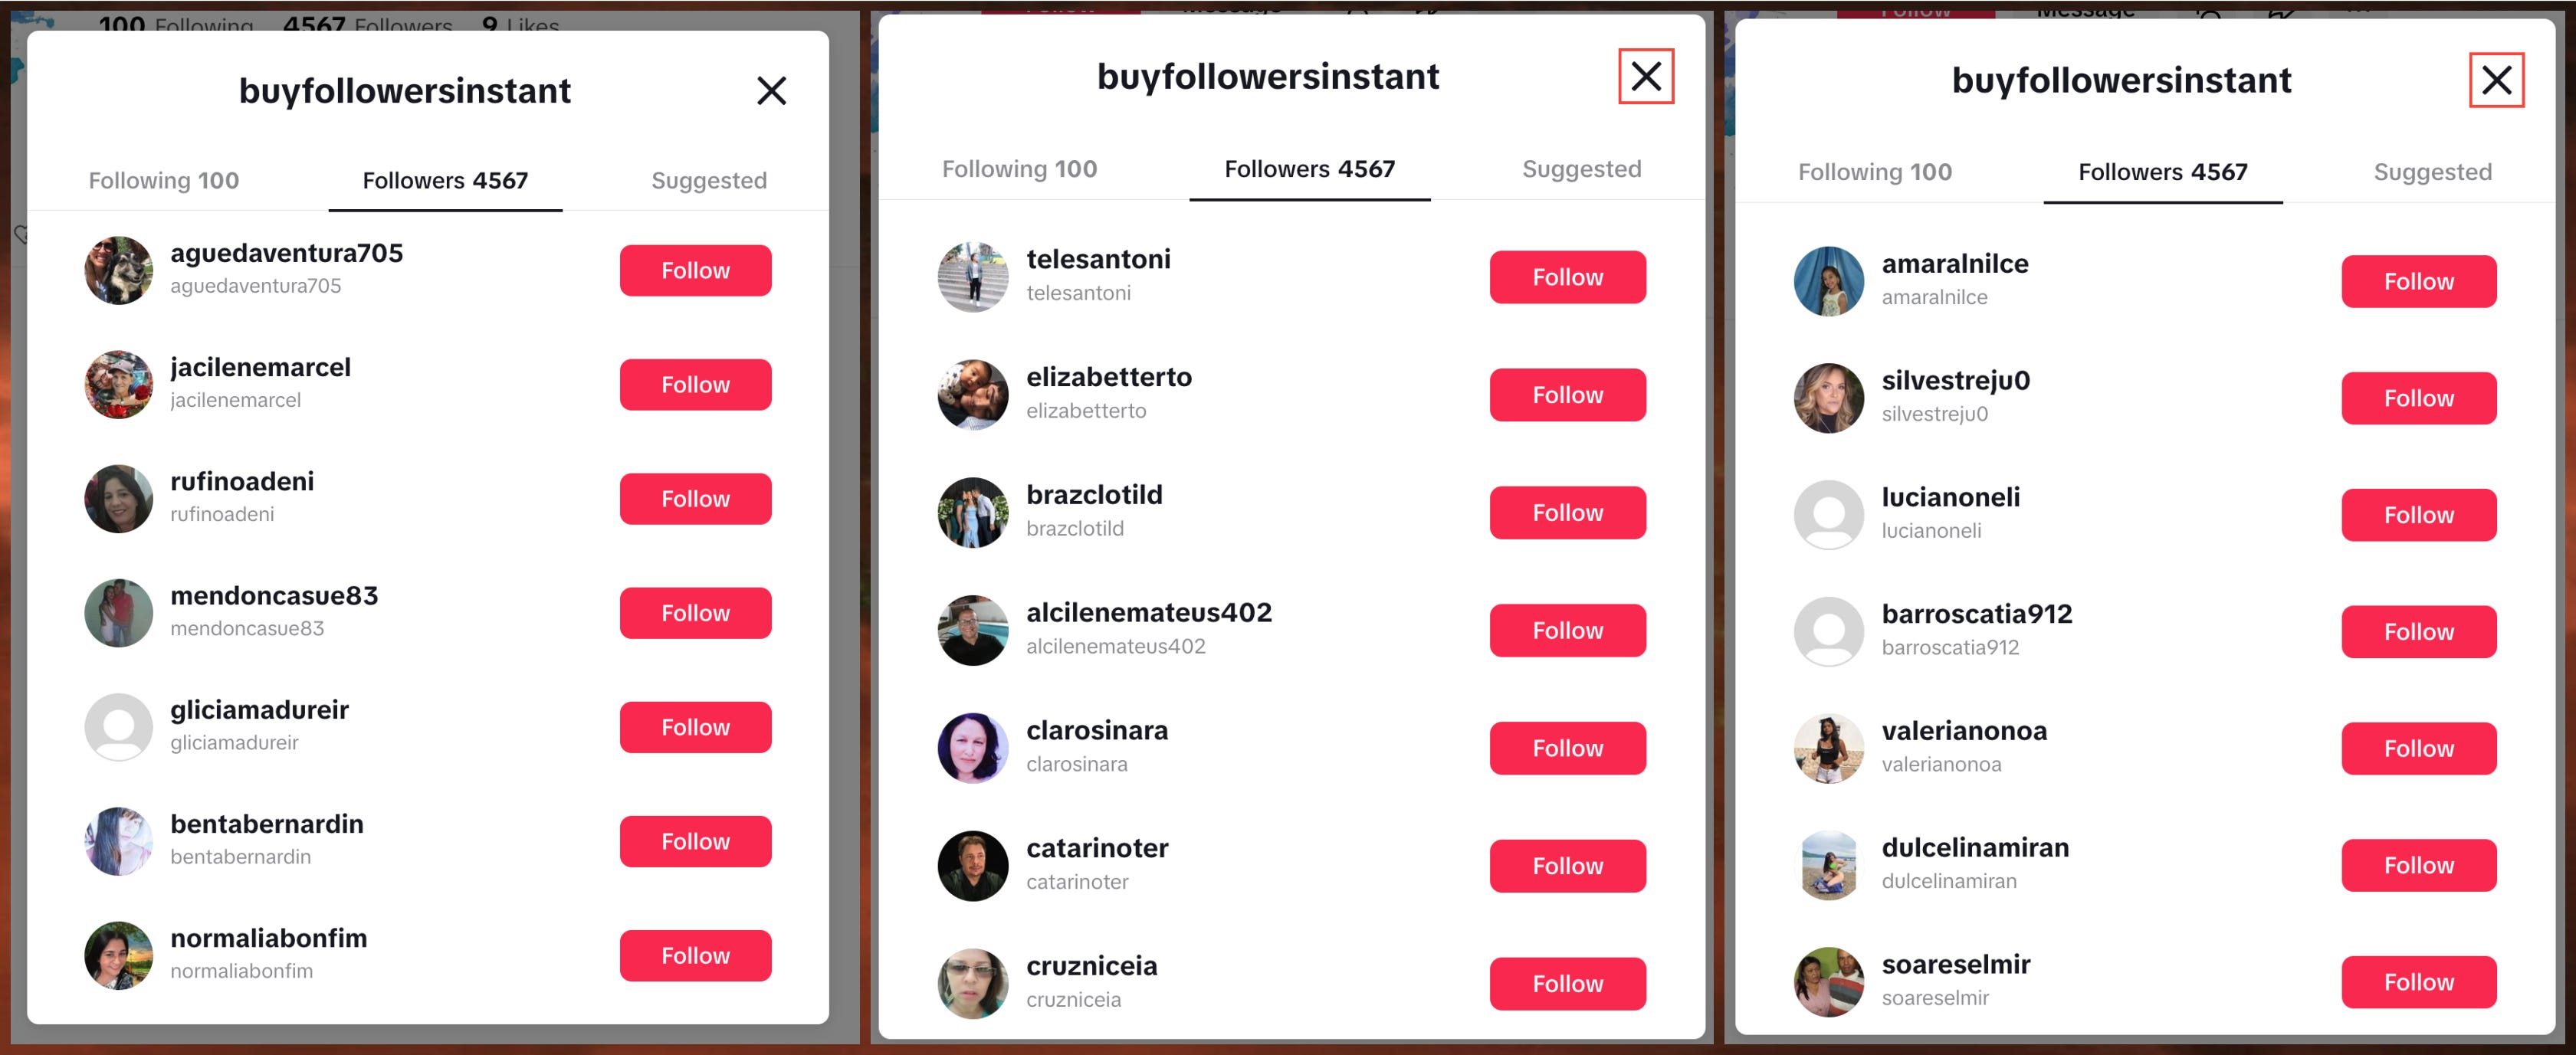View telesantoni's profile photo
This screenshot has height=1055, width=2576.
pyautogui.click(x=972, y=277)
